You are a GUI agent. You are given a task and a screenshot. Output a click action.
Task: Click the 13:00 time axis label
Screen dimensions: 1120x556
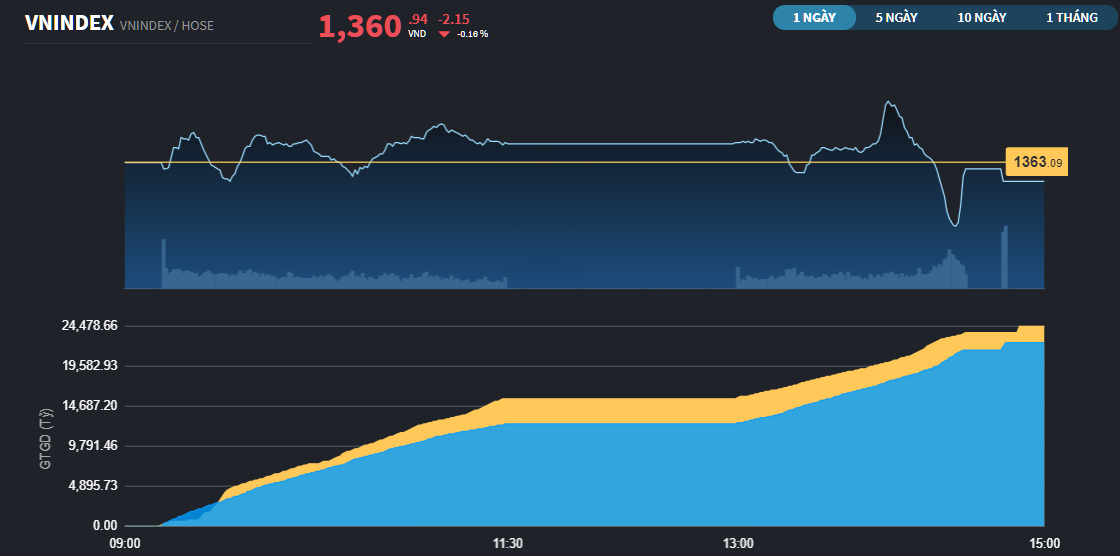(x=738, y=543)
